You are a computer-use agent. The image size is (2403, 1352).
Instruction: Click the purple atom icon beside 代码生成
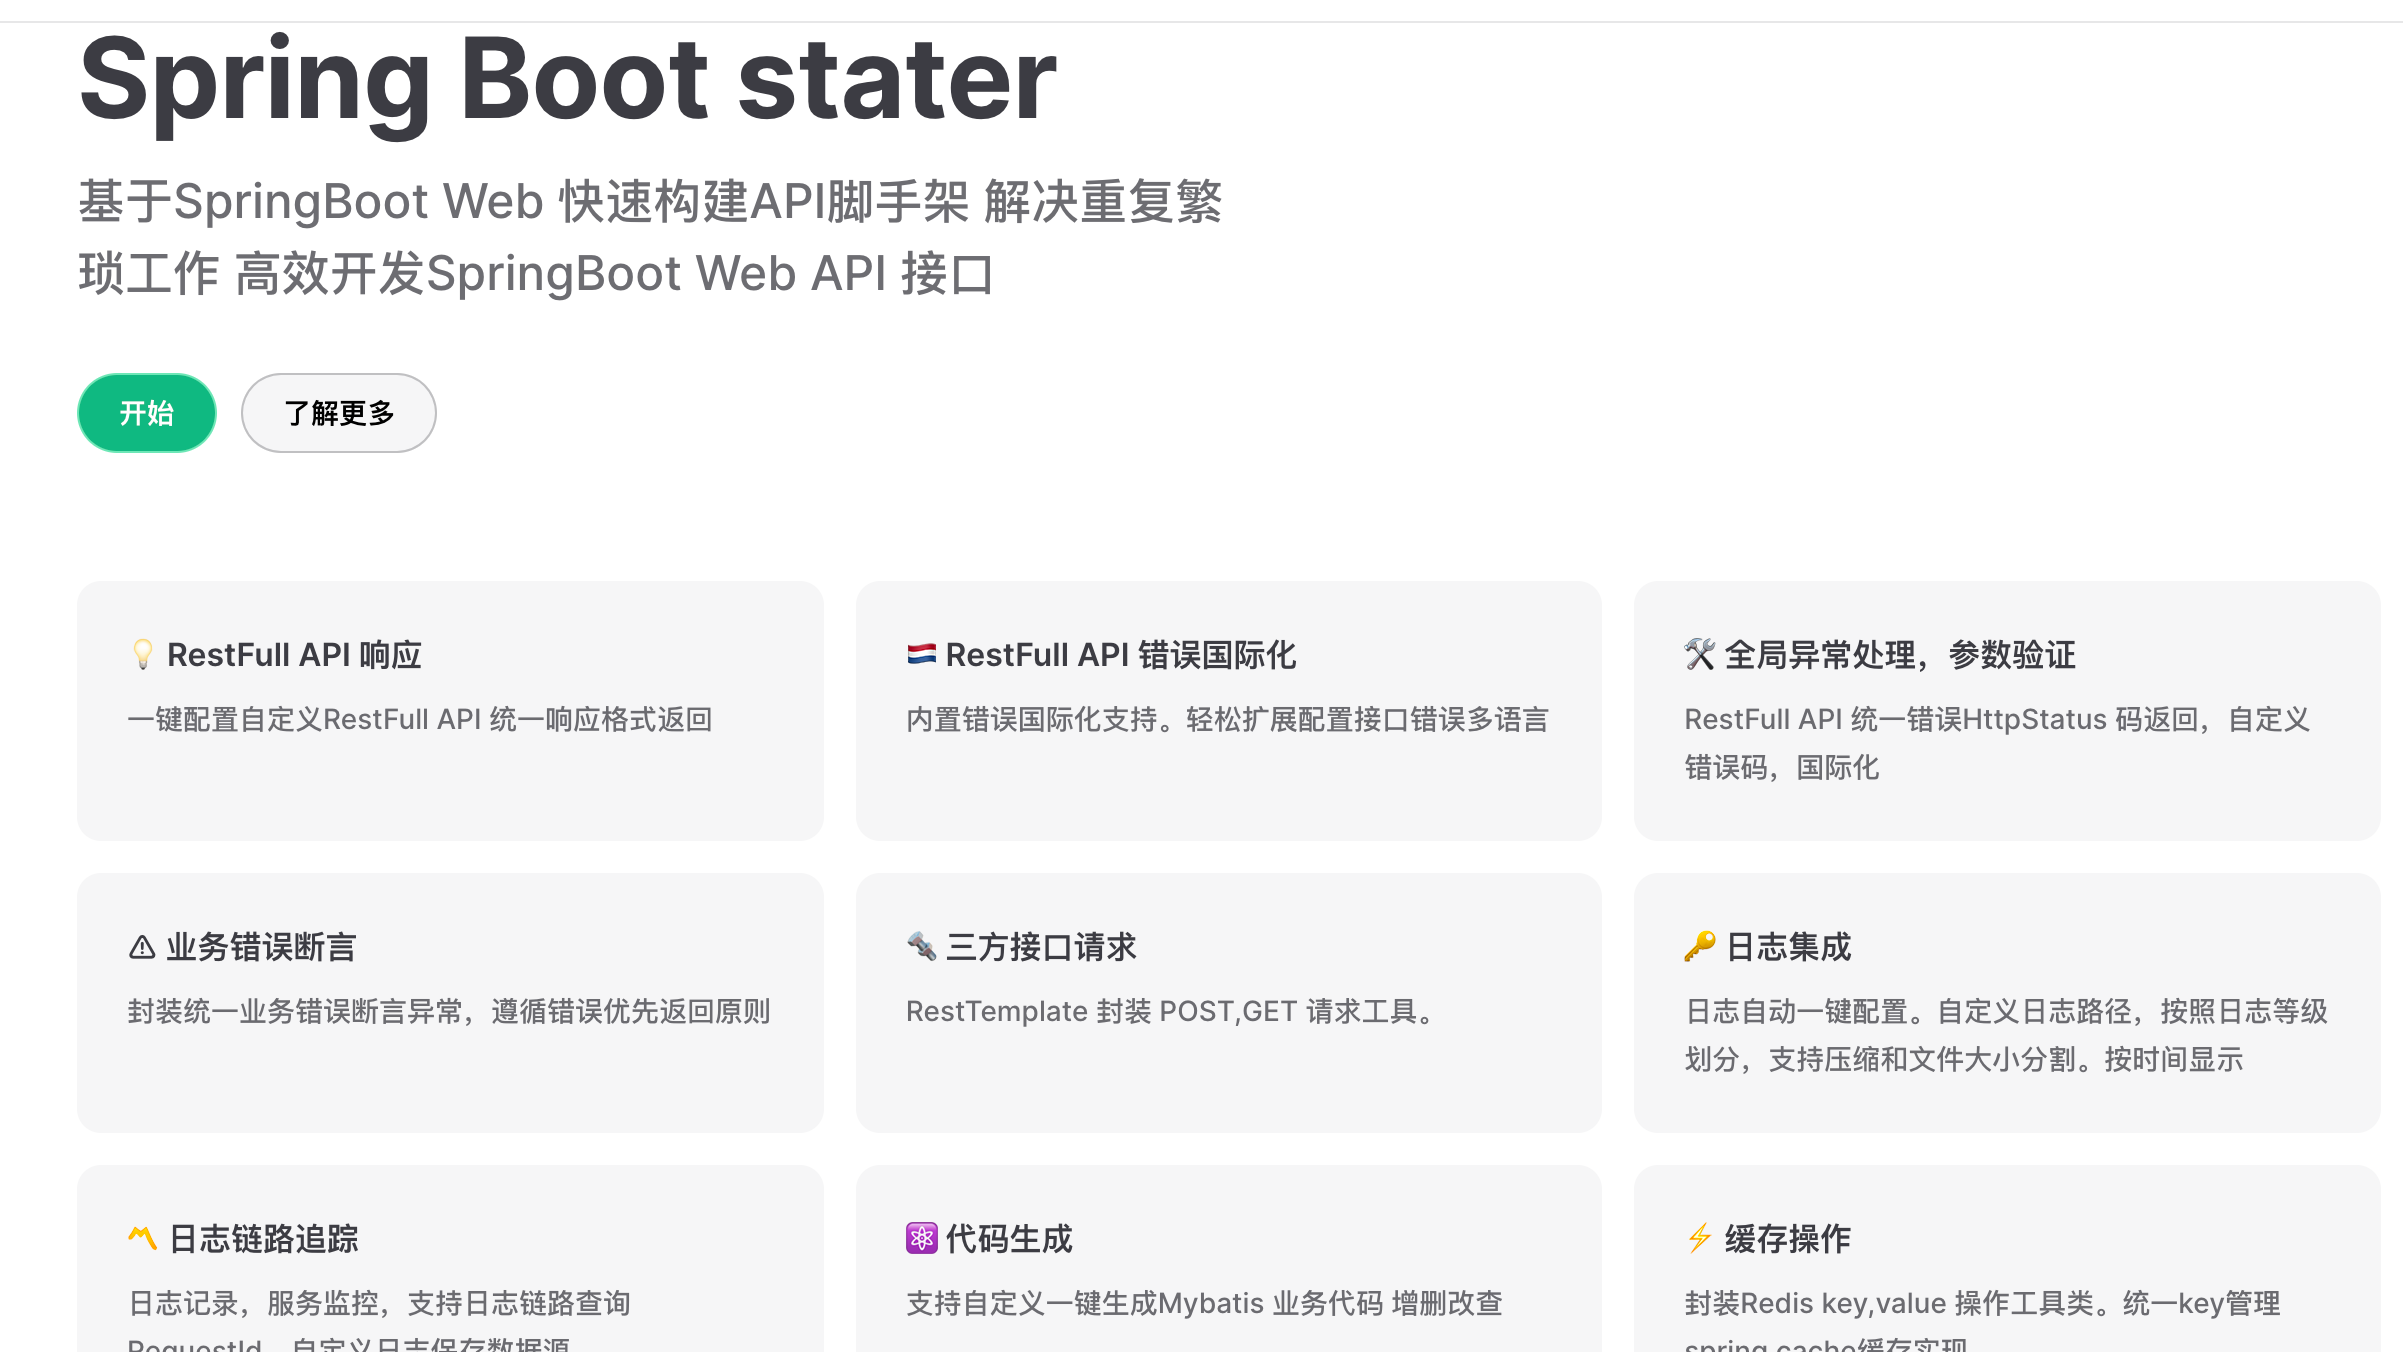point(921,1238)
